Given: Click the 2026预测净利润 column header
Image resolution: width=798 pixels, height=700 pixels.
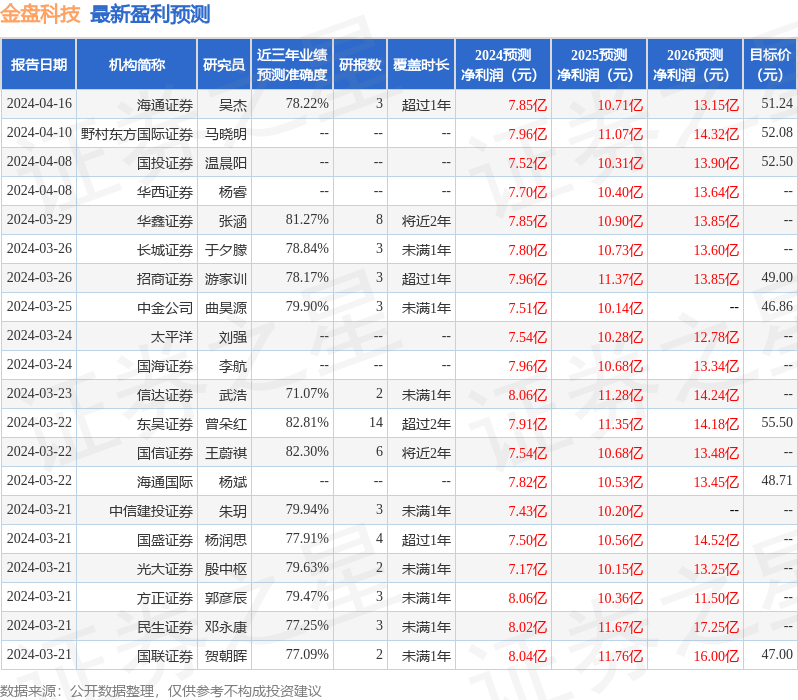Looking at the screenshot, I should click(695, 65).
